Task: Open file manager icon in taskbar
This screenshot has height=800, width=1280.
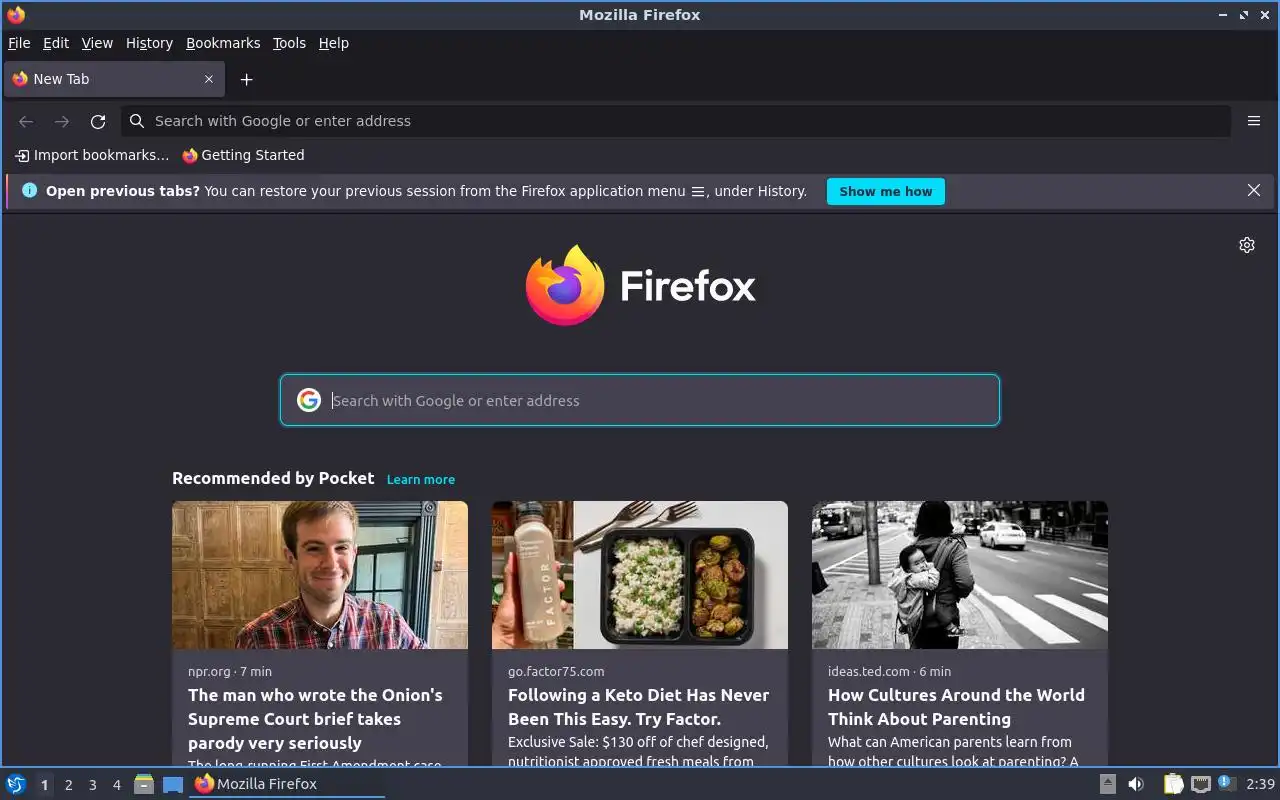Action: point(144,784)
